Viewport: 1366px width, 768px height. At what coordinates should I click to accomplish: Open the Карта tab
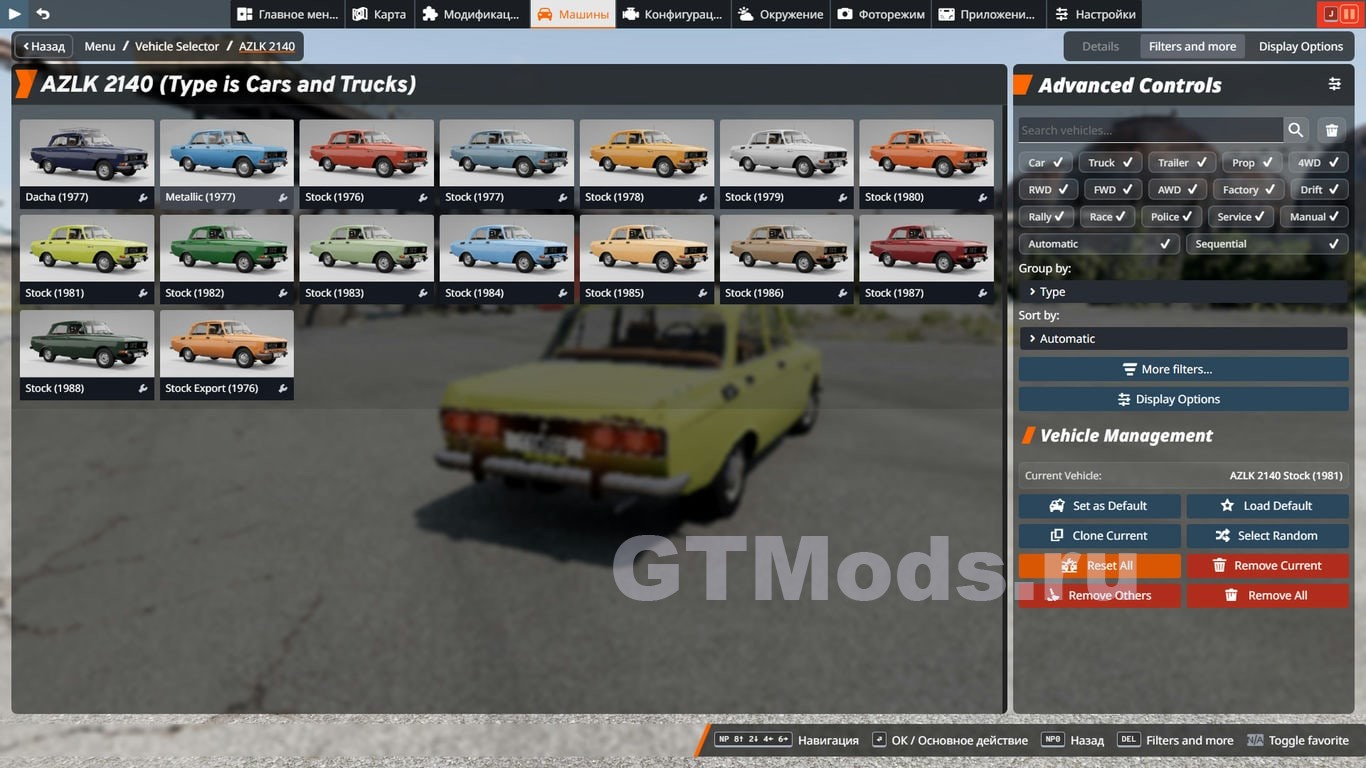click(379, 14)
